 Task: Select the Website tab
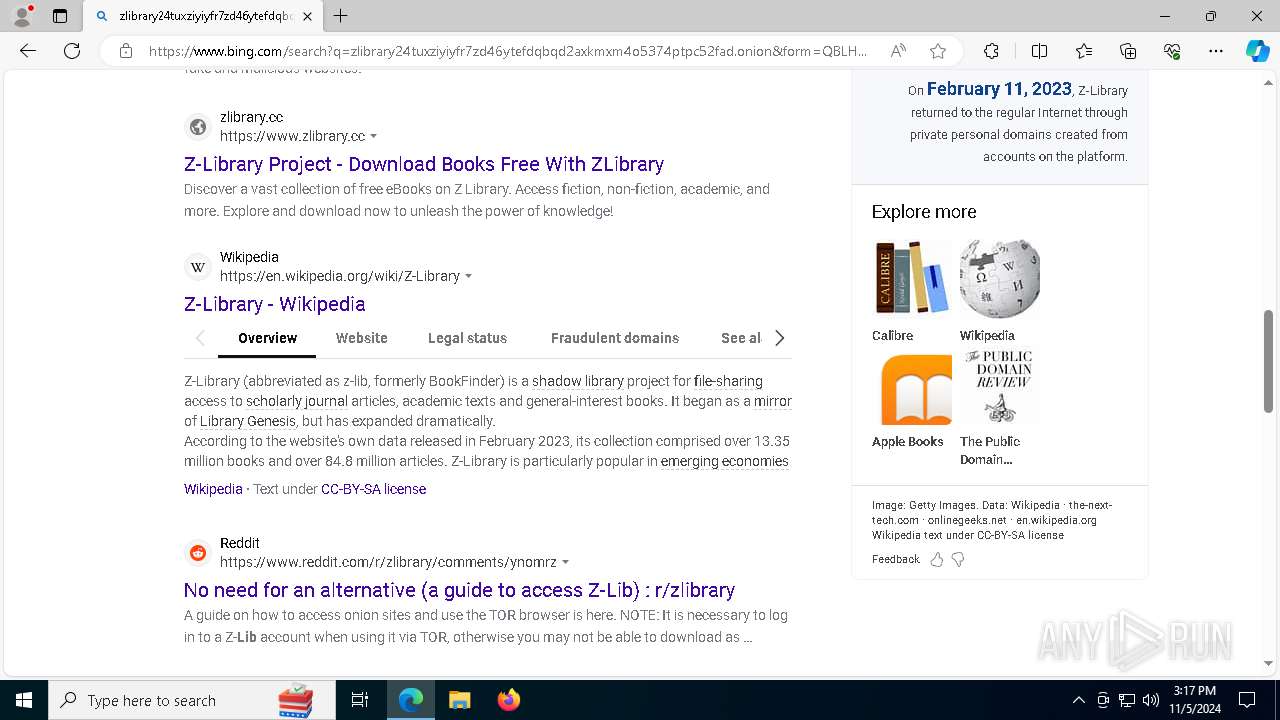pos(362,338)
